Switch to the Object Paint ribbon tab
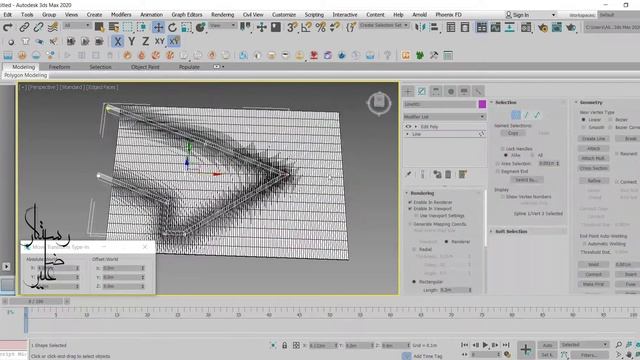 [145, 67]
